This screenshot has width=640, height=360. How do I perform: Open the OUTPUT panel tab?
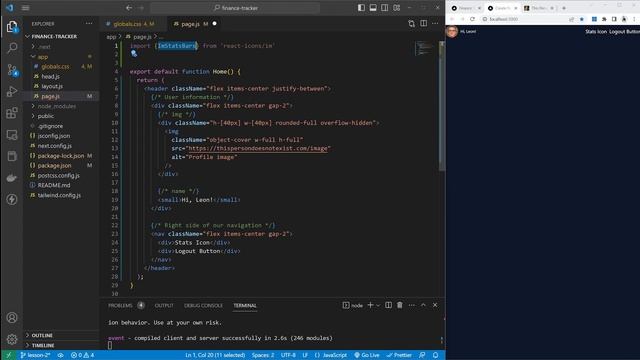point(164,306)
